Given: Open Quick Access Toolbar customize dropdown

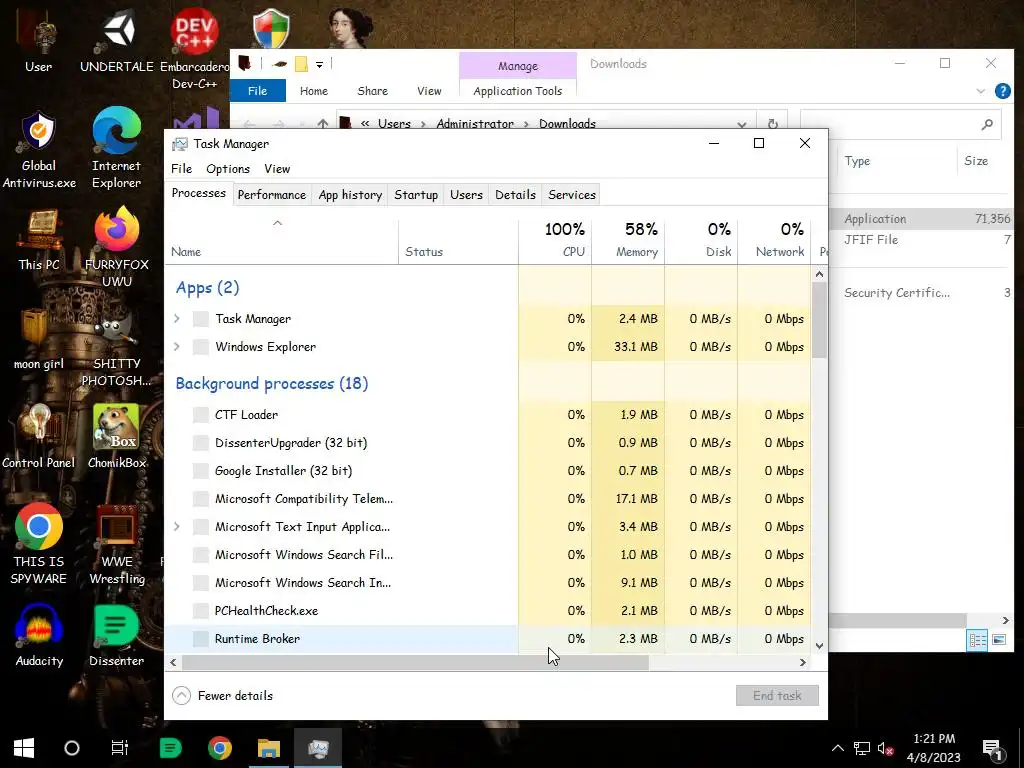Looking at the screenshot, I should (319, 64).
